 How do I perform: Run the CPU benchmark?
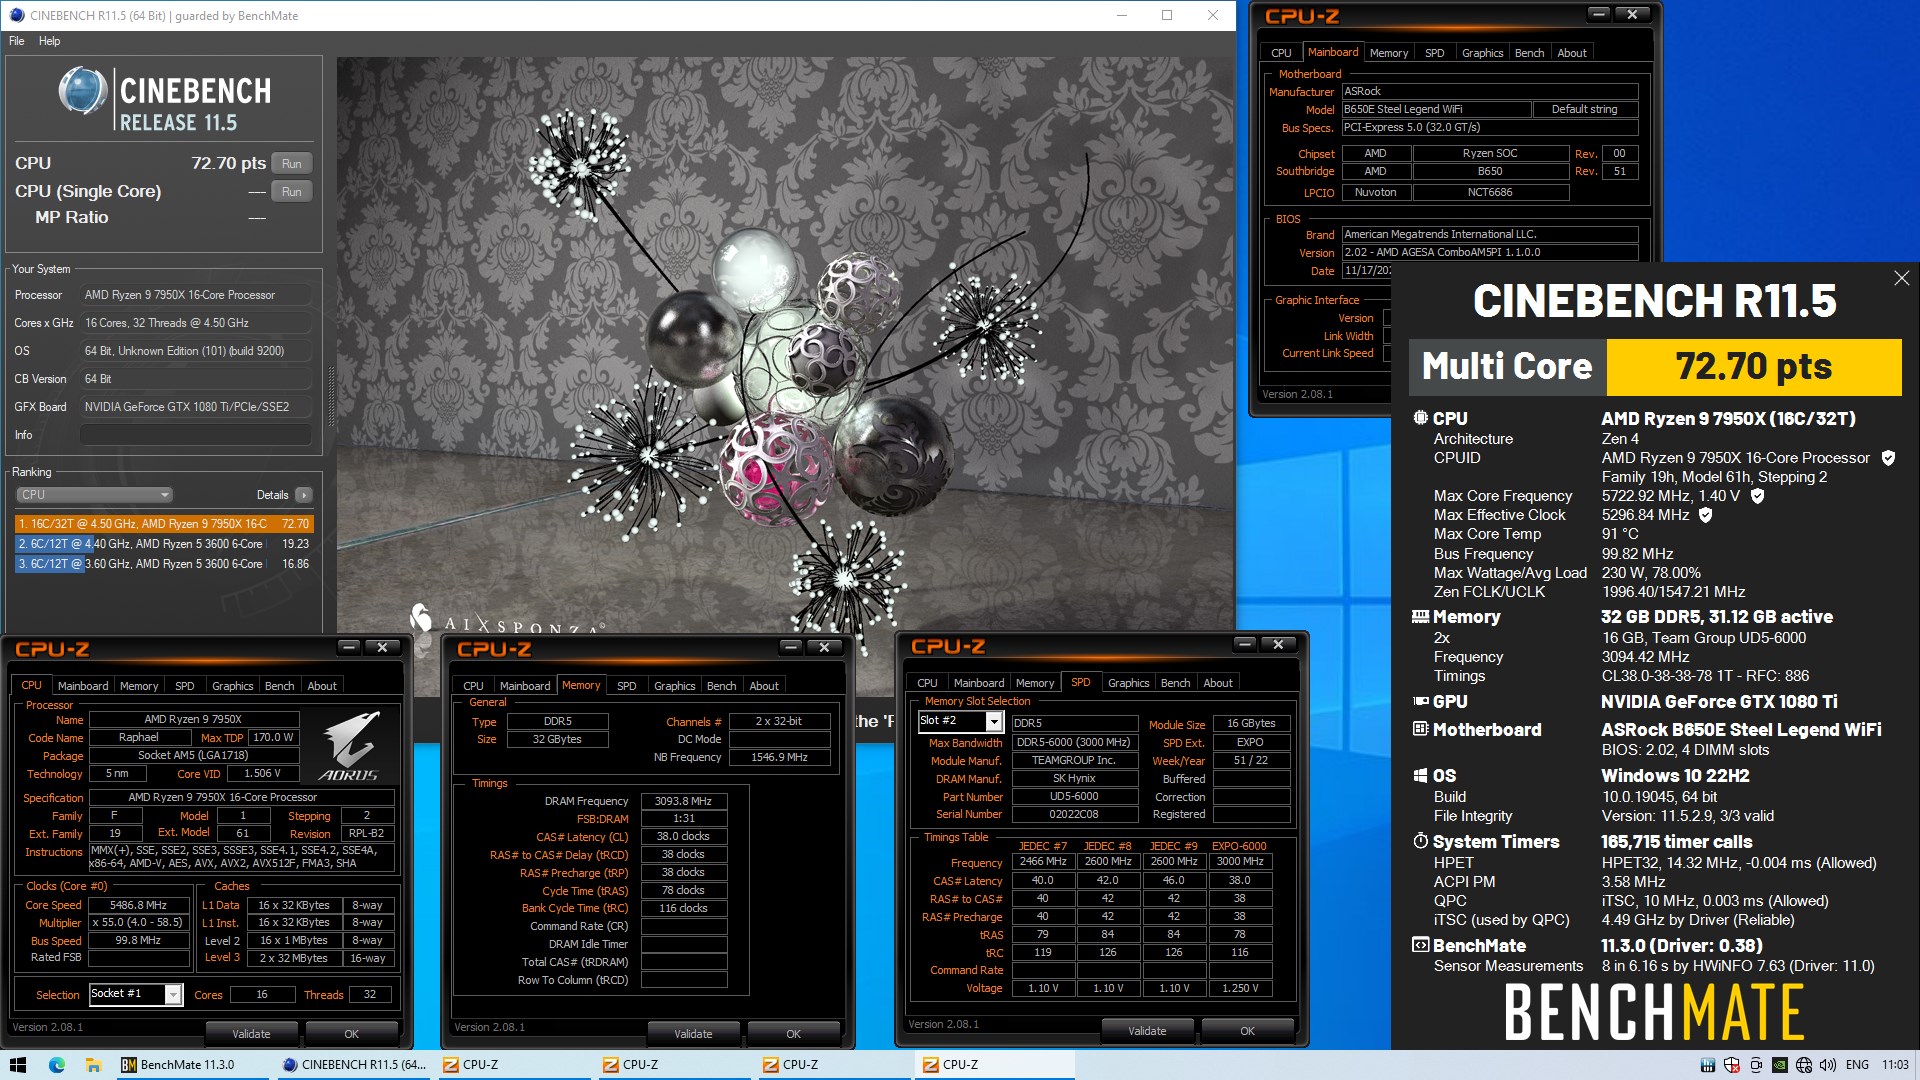[291, 164]
